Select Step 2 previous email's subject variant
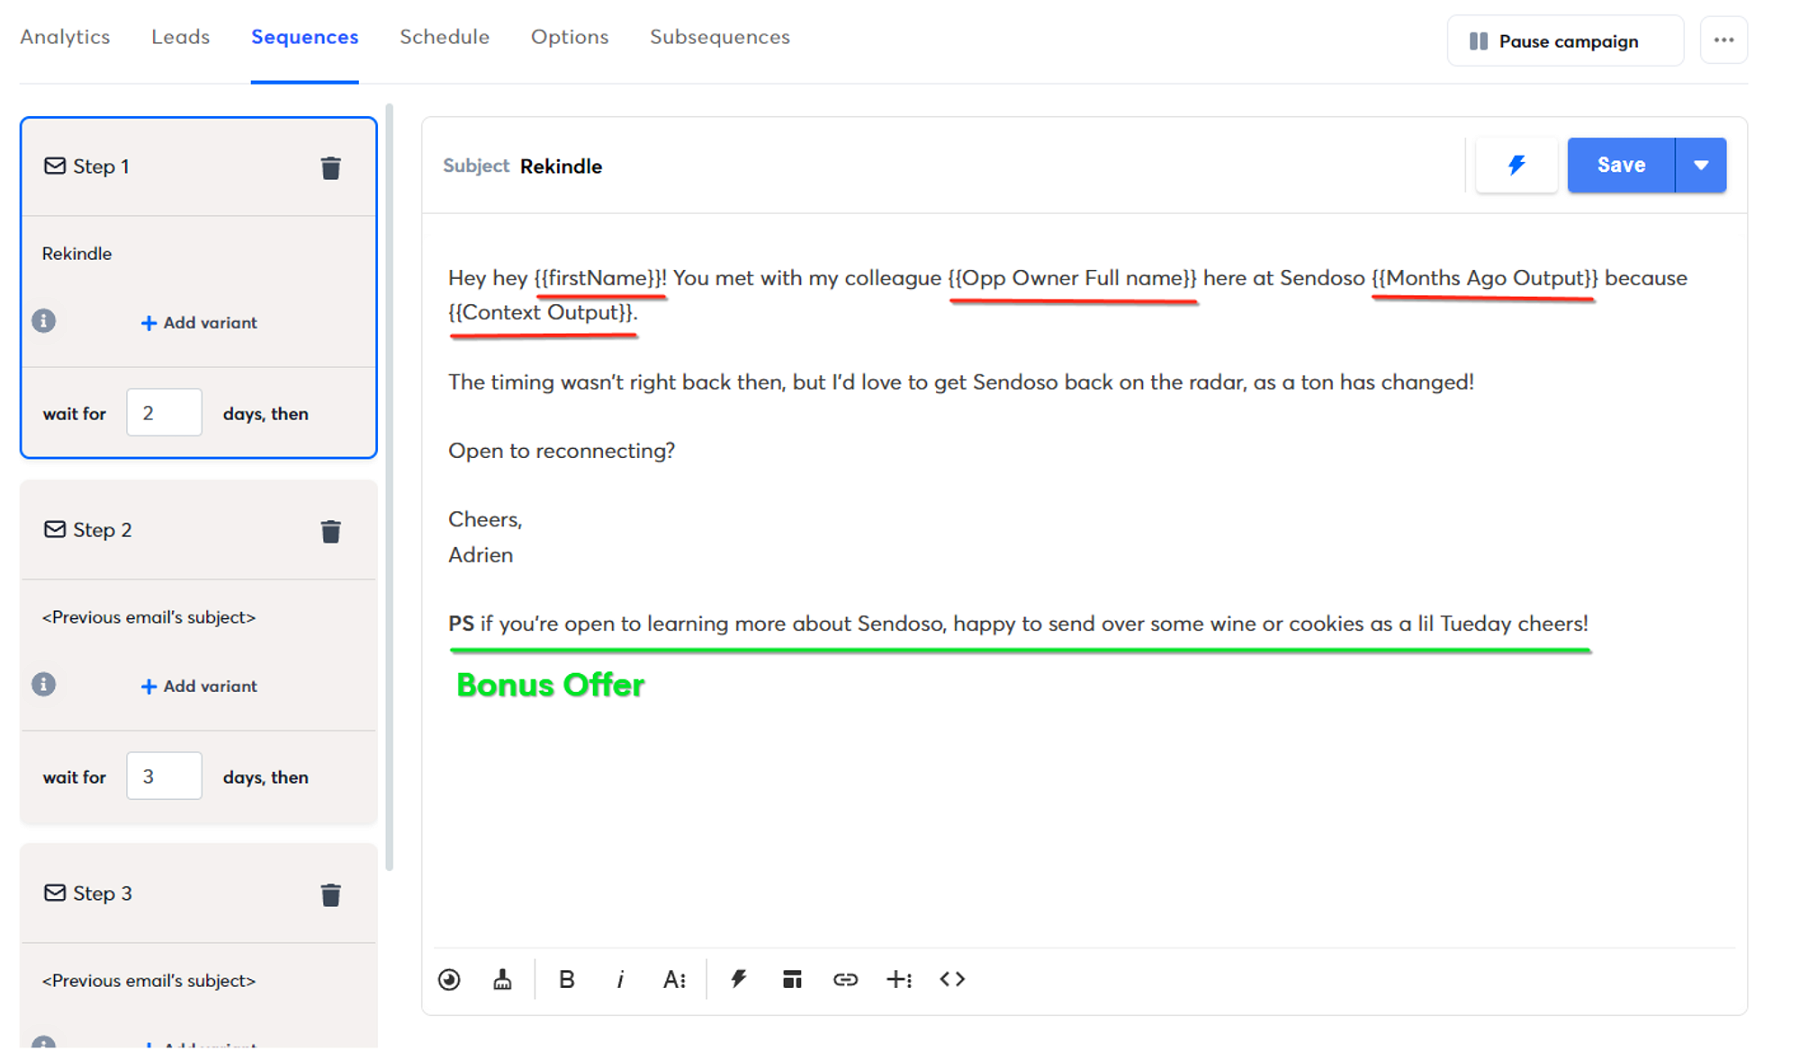 (x=149, y=617)
